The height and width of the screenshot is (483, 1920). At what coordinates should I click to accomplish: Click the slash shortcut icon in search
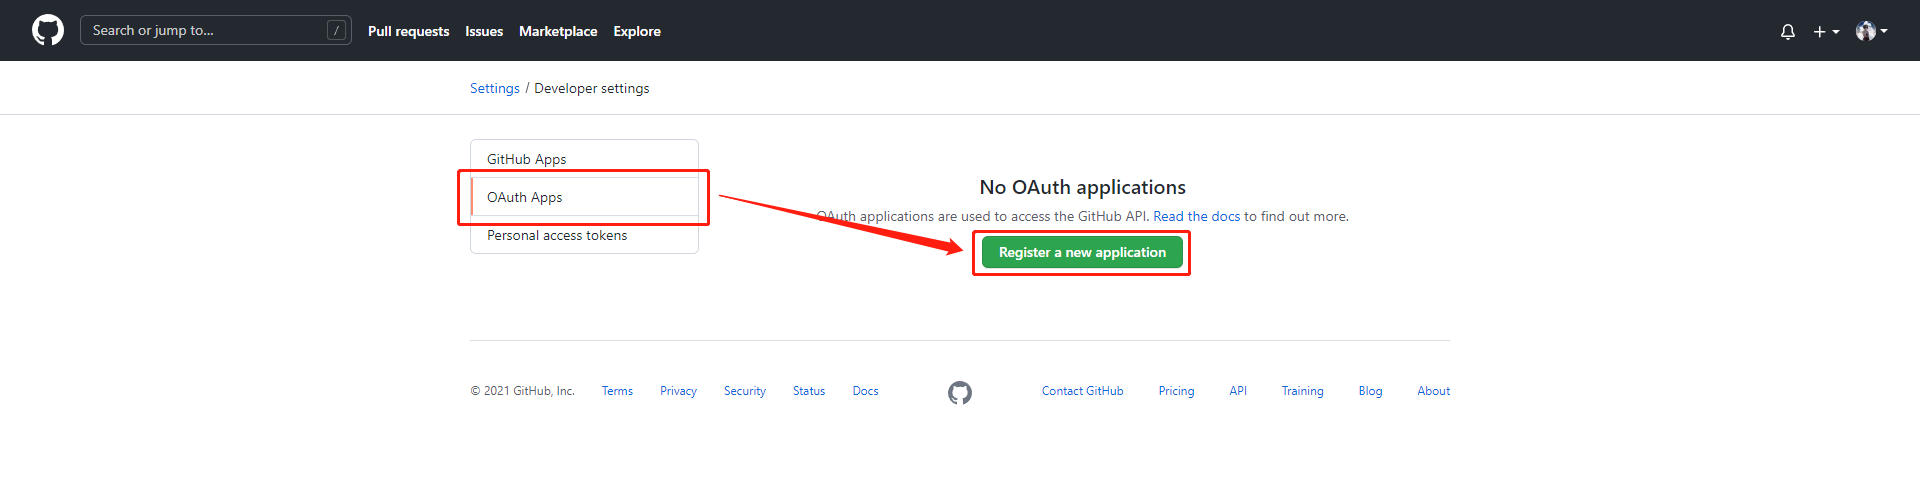click(336, 30)
